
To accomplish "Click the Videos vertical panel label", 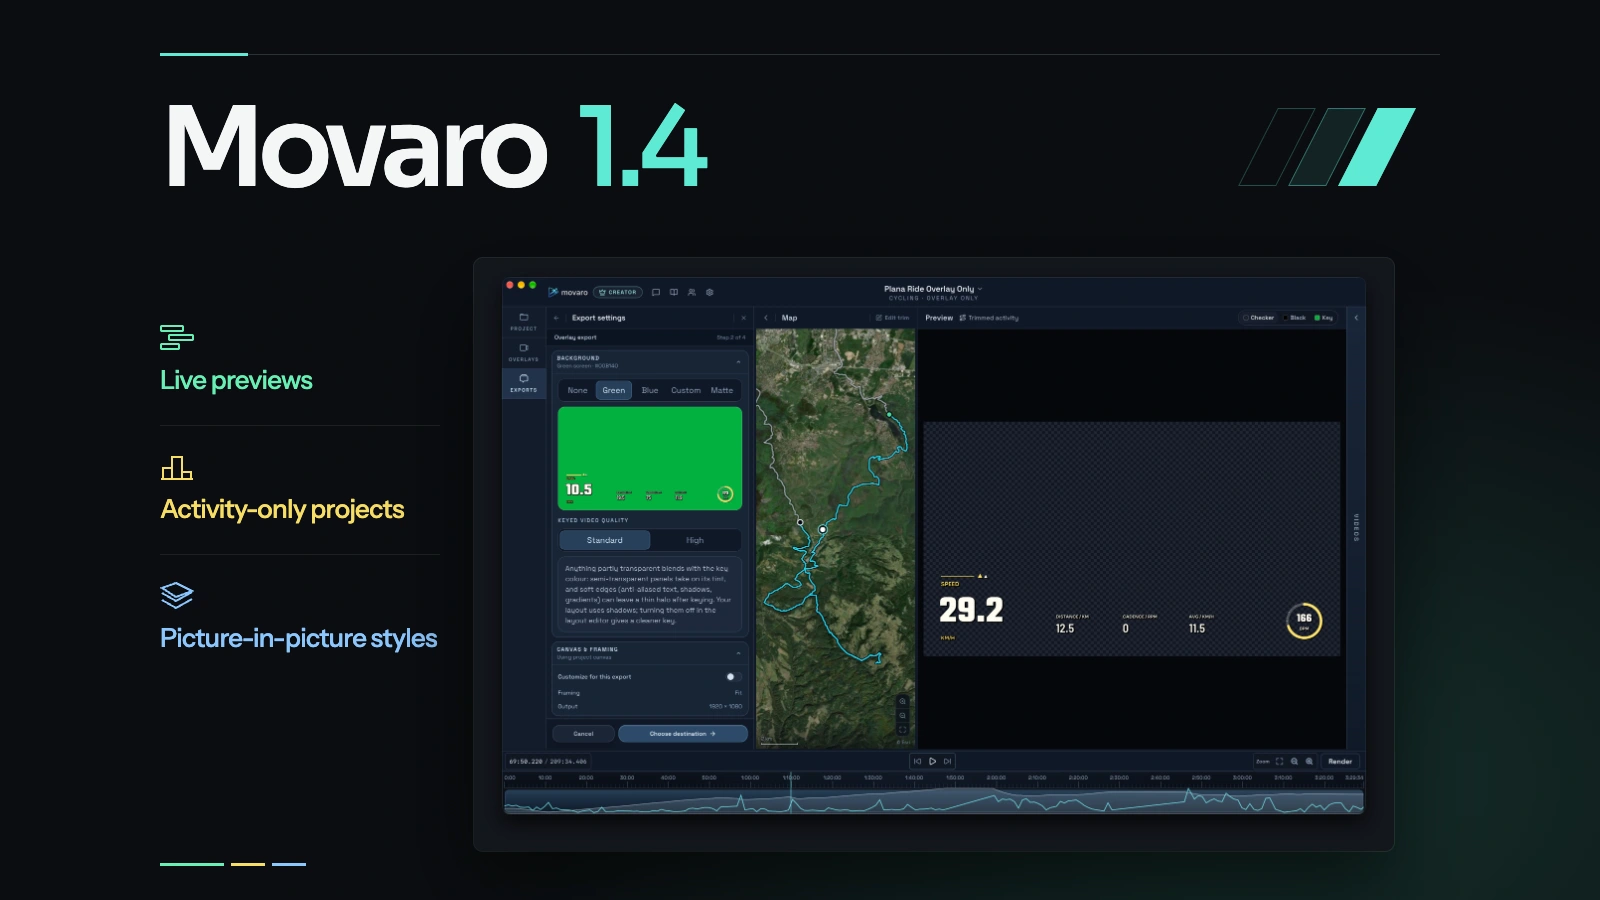I will pyautogui.click(x=1356, y=528).
